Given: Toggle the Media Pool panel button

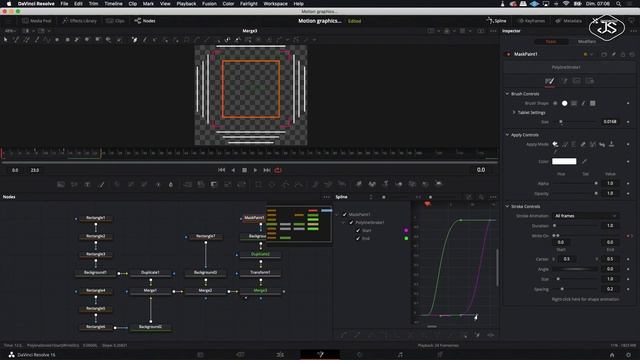Looking at the screenshot, I should [x=37, y=21].
